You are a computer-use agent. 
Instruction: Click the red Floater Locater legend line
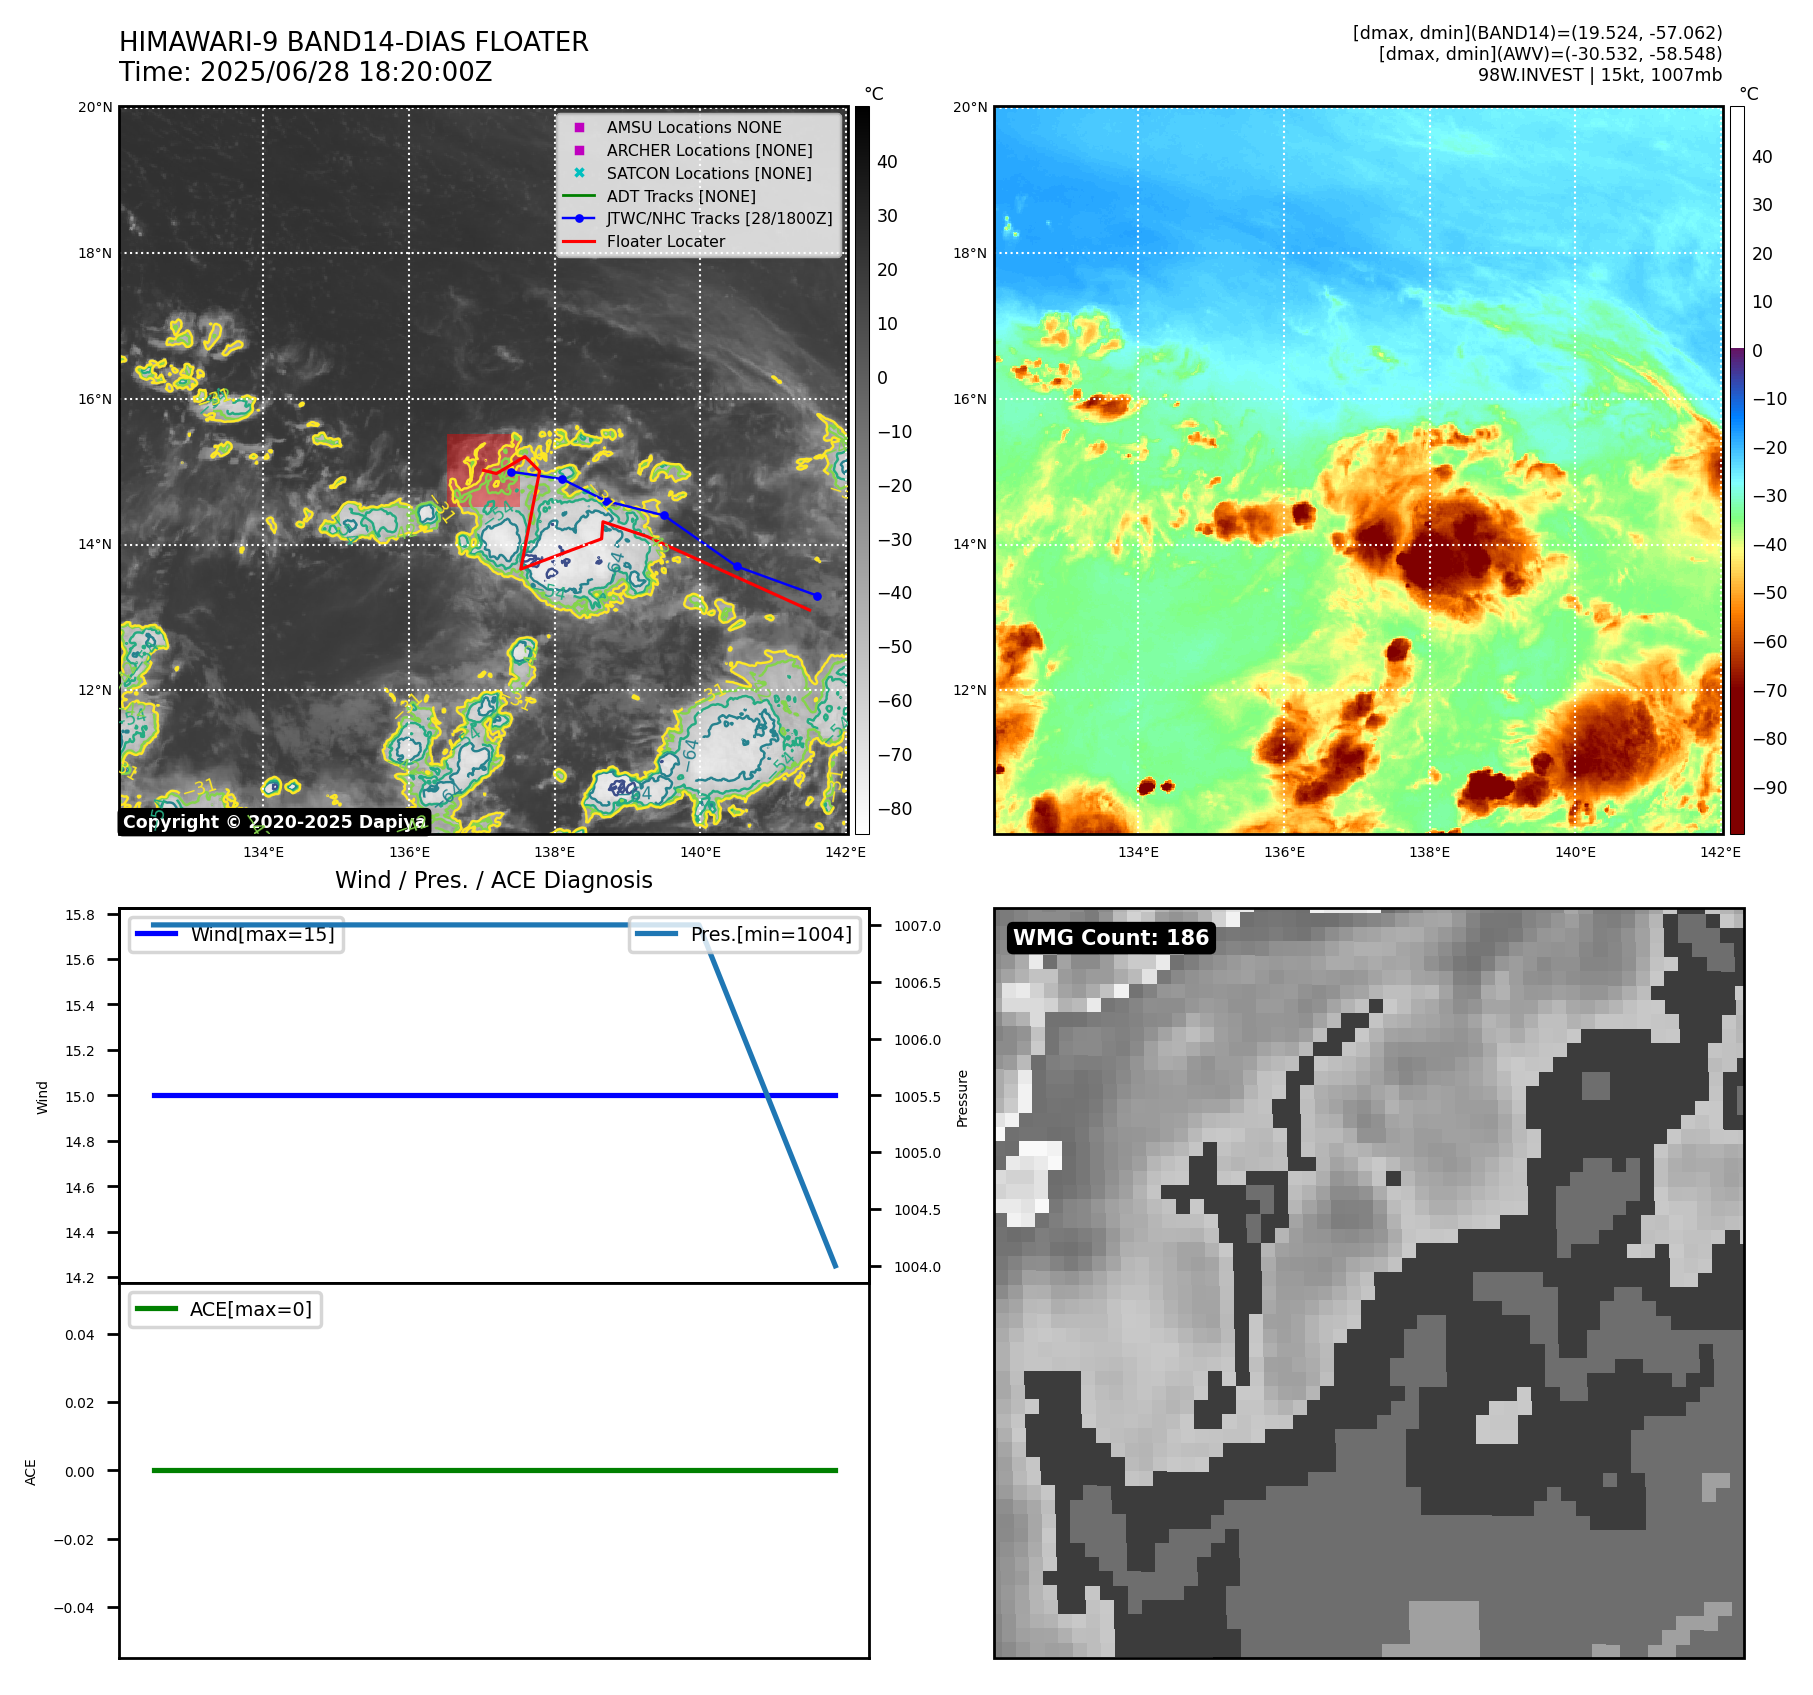click(579, 241)
